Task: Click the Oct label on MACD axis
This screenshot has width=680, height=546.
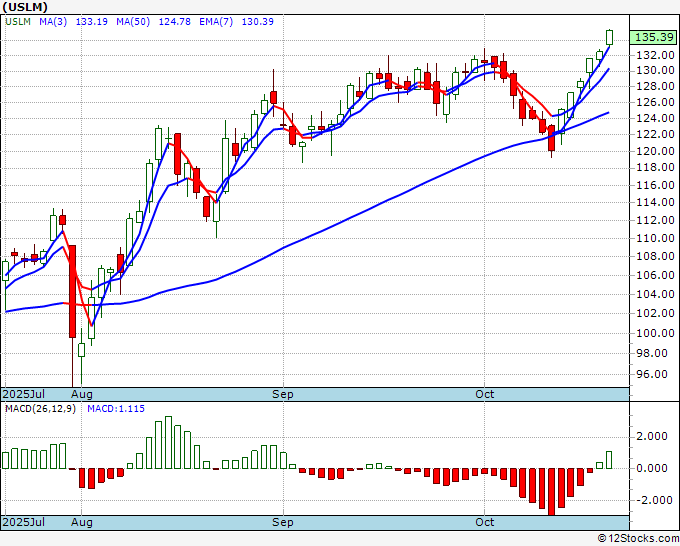Action: point(484,522)
